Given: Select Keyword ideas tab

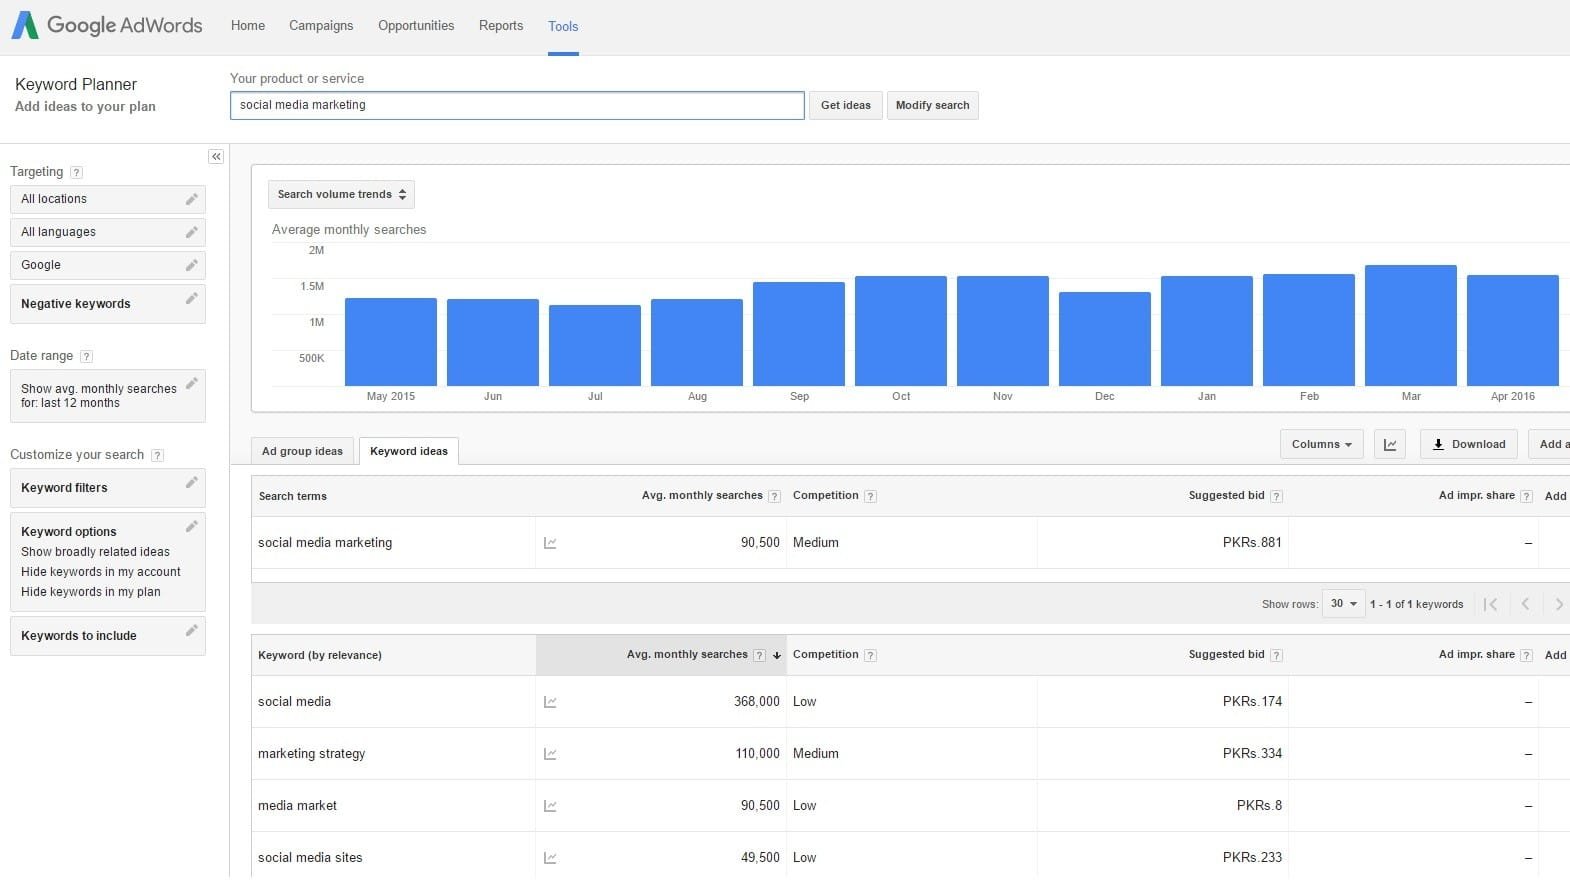Looking at the screenshot, I should 409,451.
